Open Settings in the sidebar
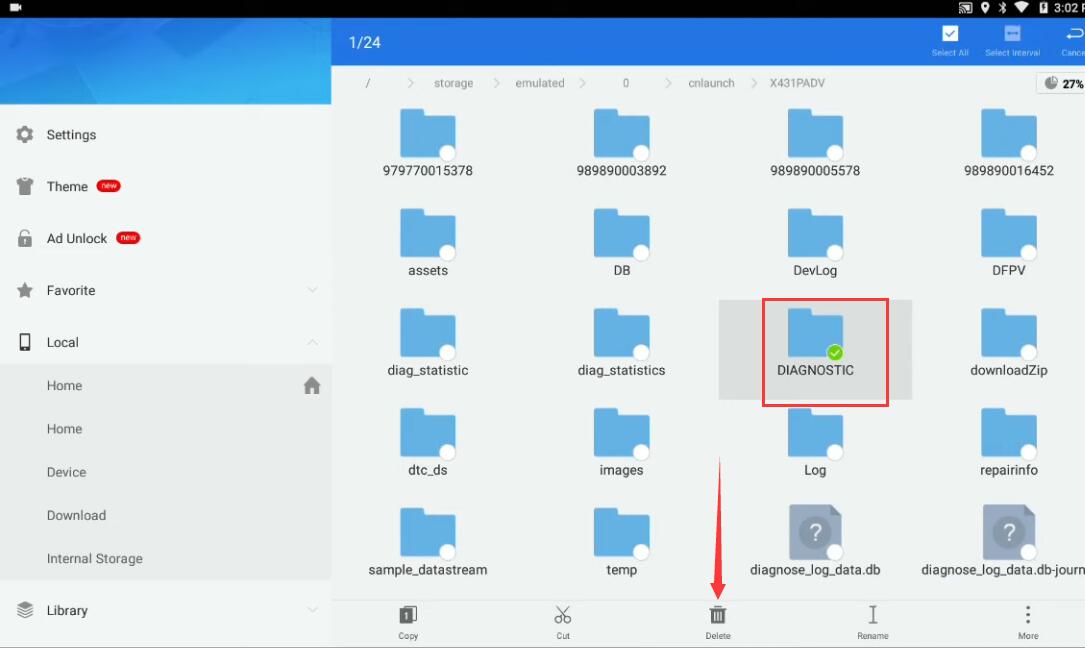This screenshot has height=648, width=1085. pyautogui.click(x=71, y=135)
